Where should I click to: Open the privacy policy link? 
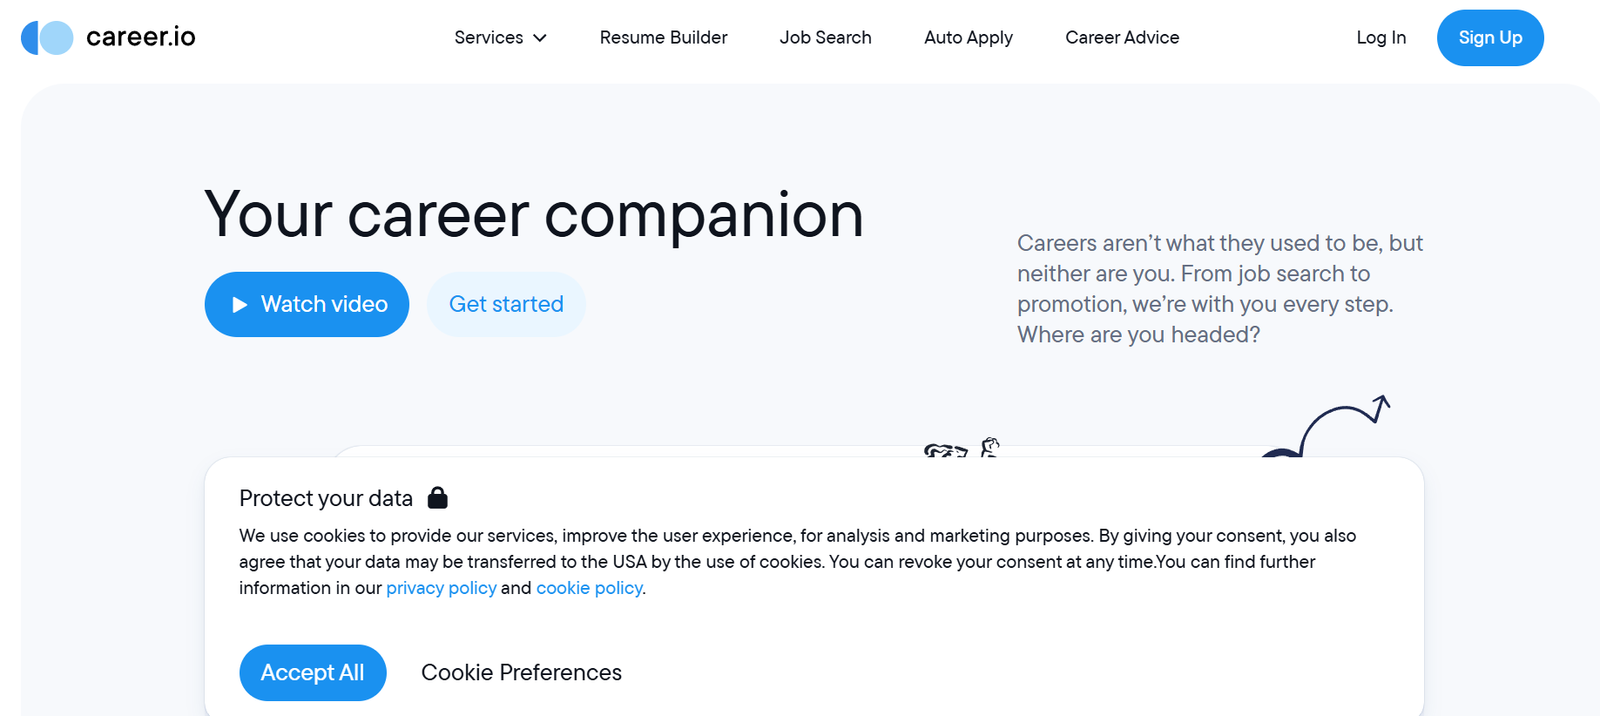[x=441, y=588]
